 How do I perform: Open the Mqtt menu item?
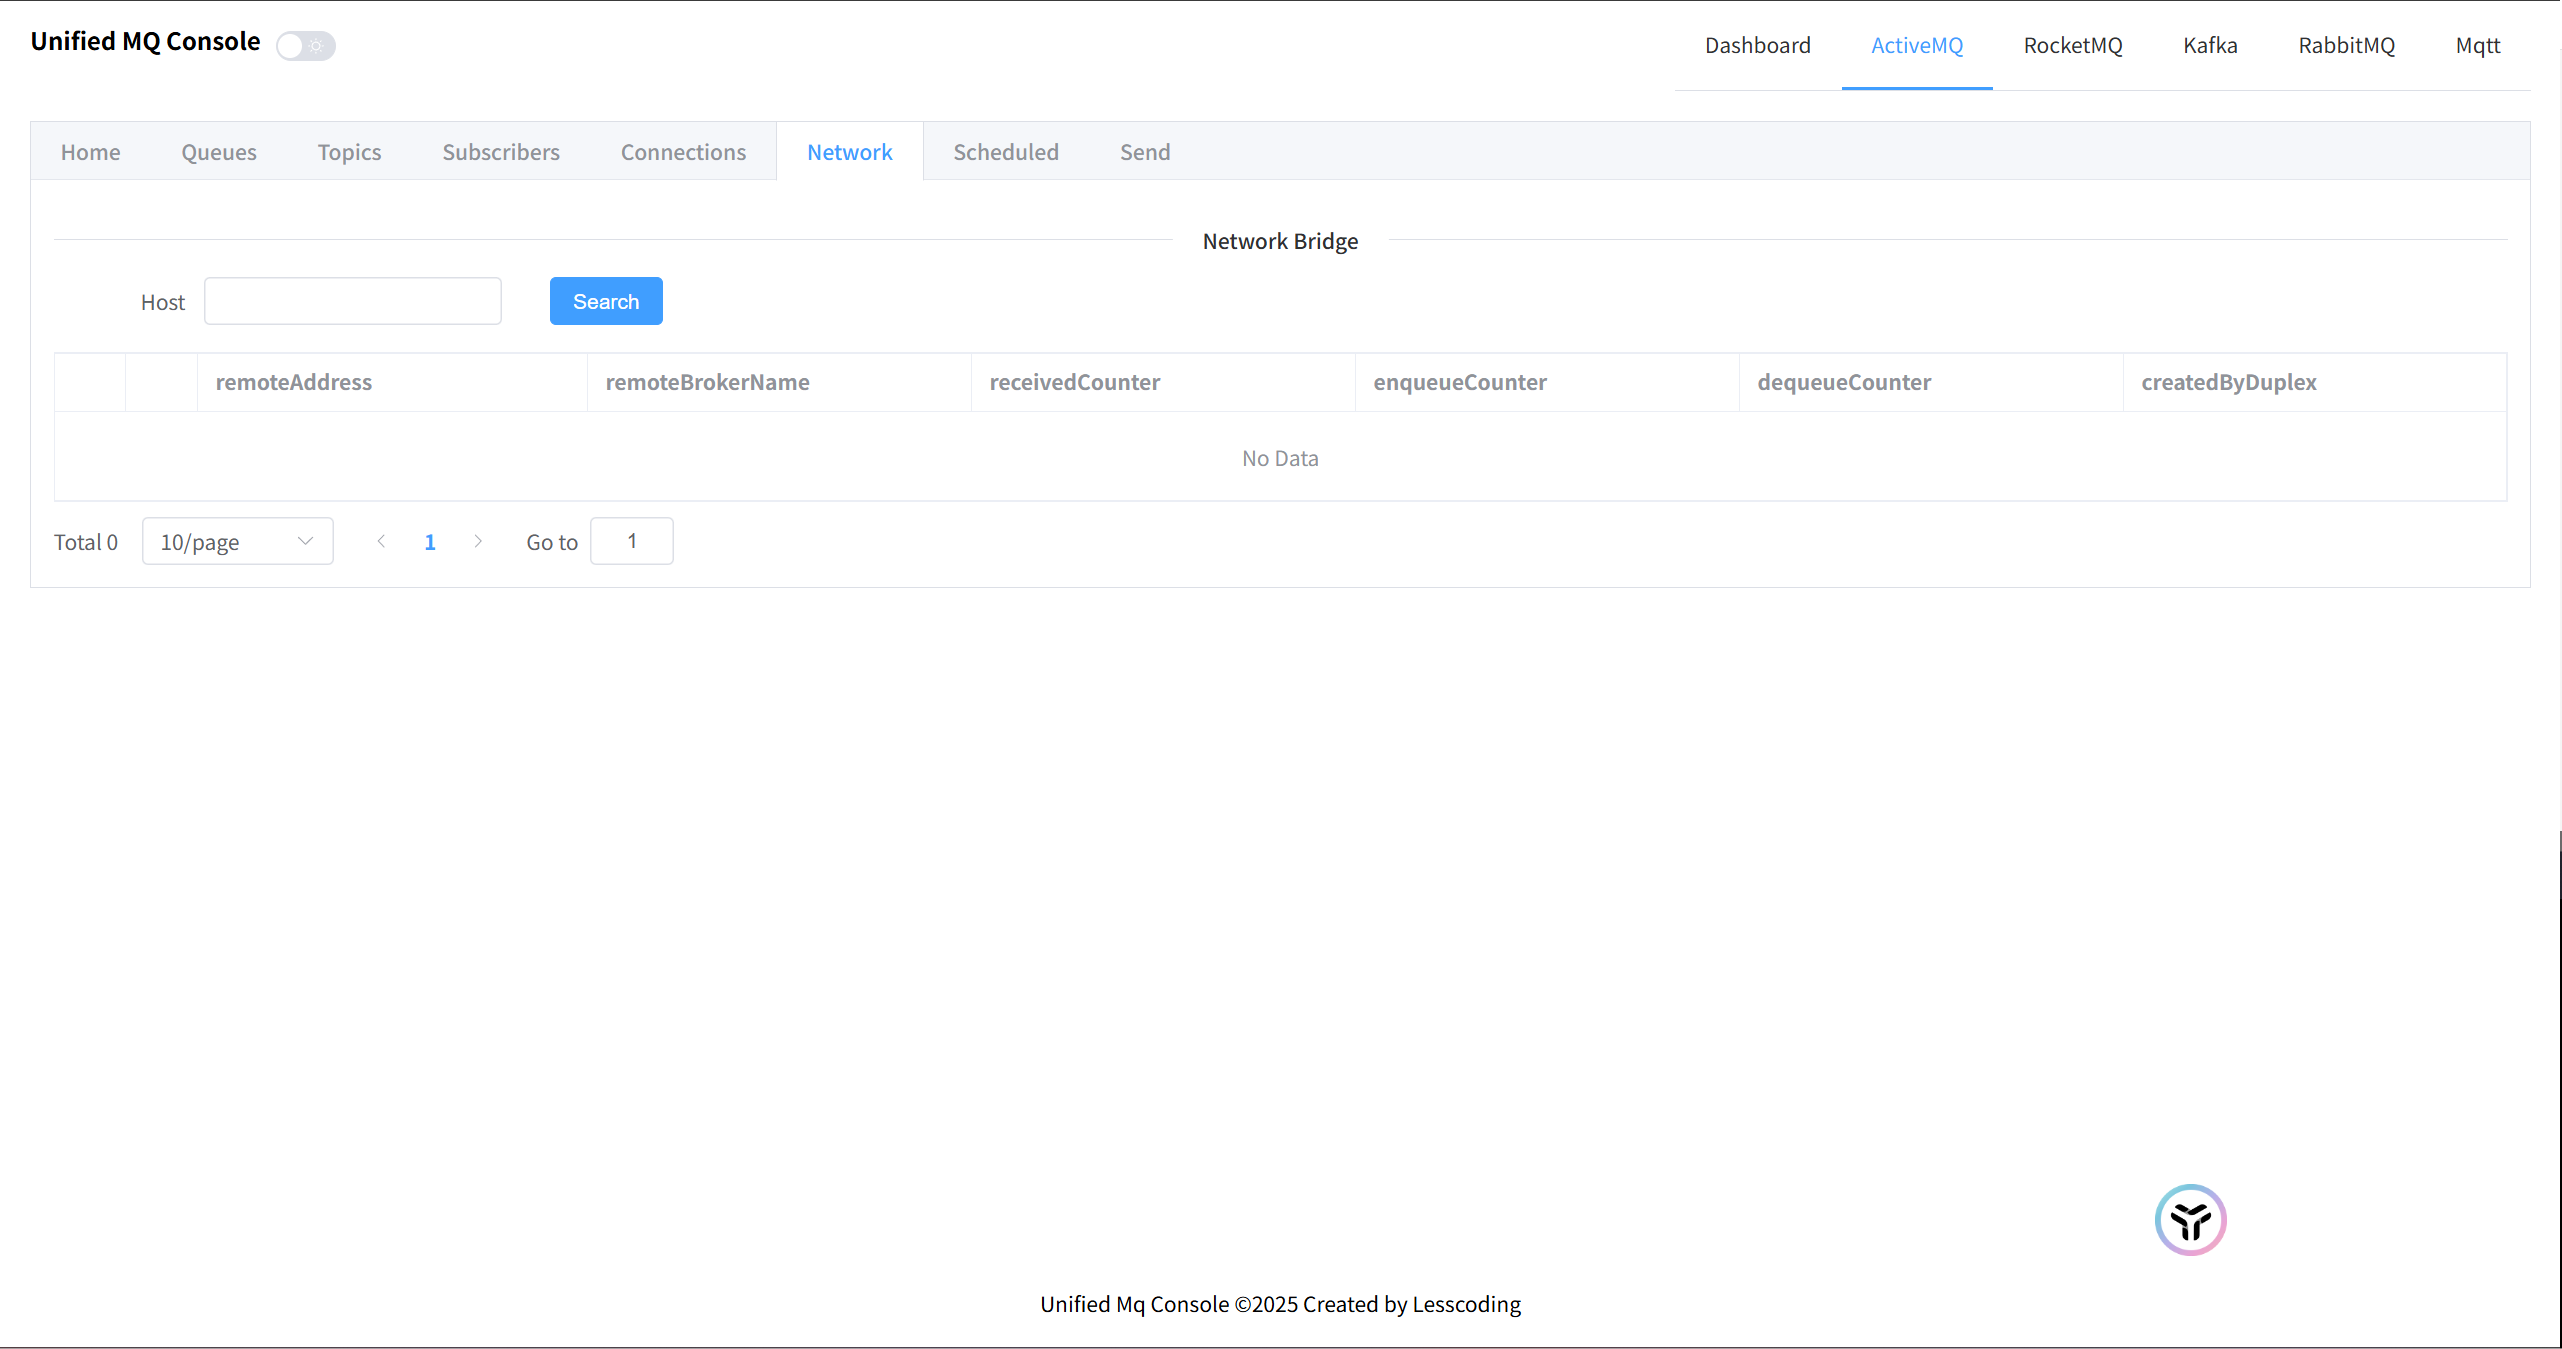tap(2477, 45)
